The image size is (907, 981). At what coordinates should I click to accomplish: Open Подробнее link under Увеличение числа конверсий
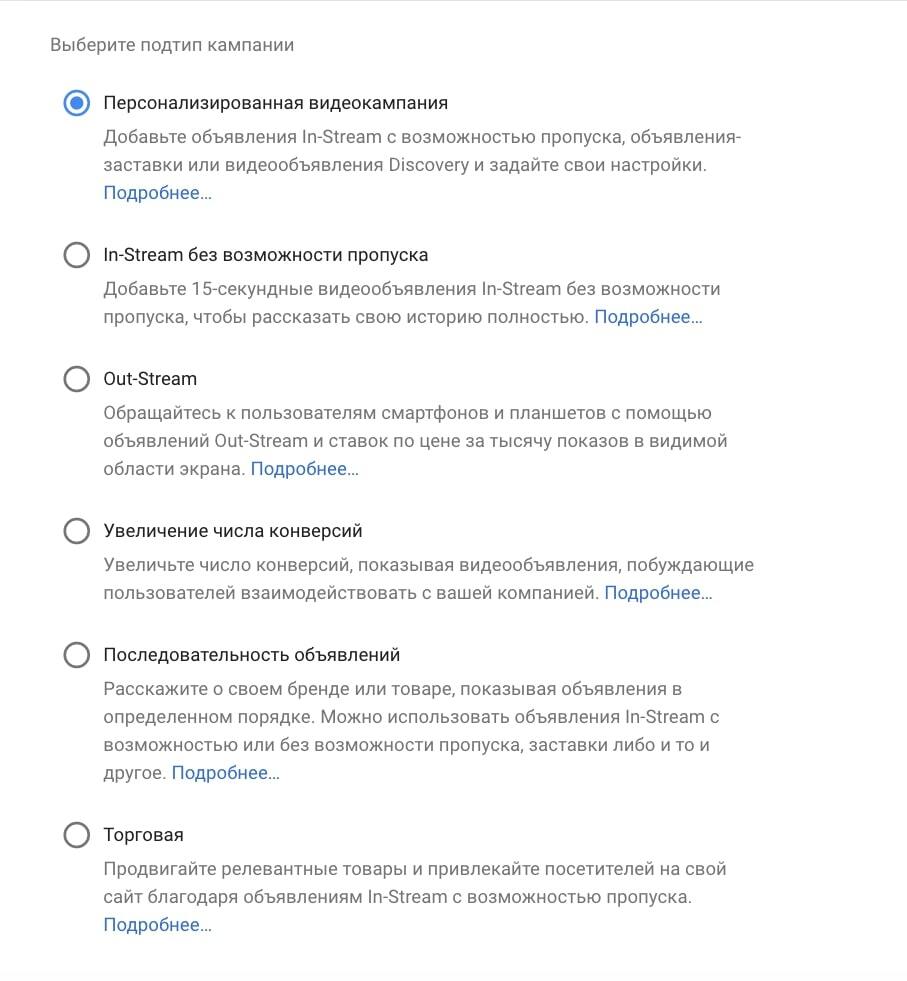click(x=658, y=592)
